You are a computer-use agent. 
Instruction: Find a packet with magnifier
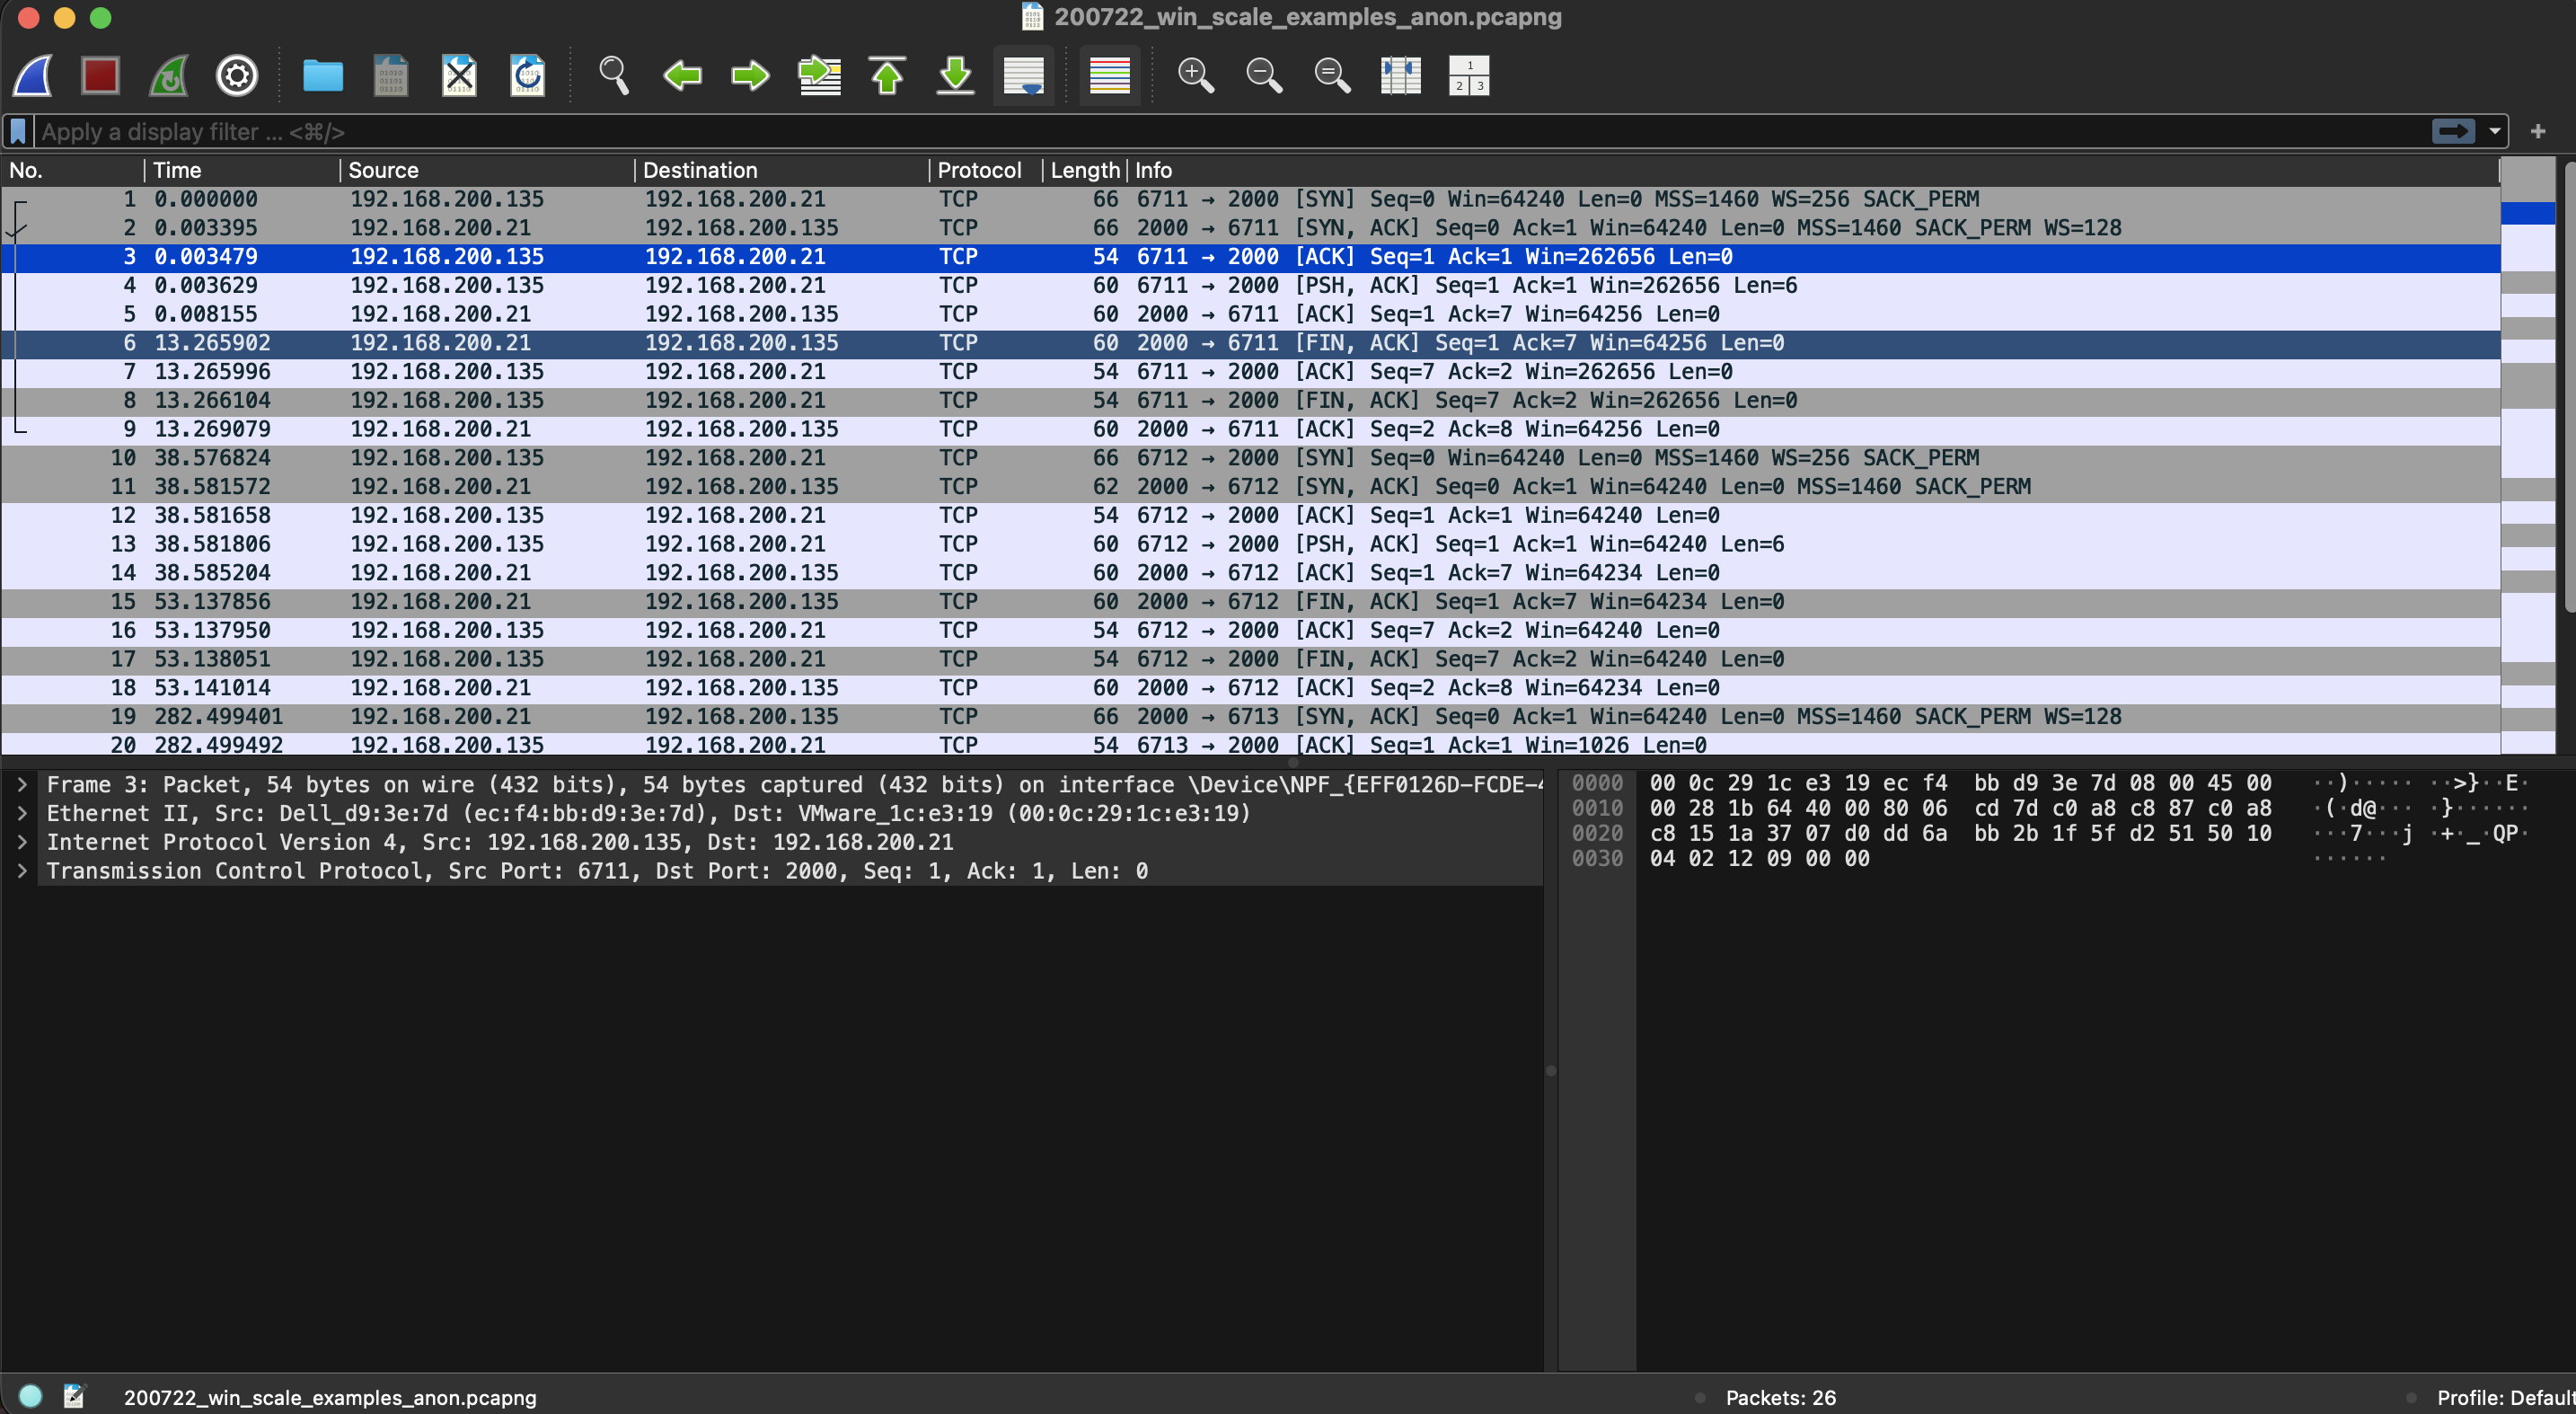point(613,75)
